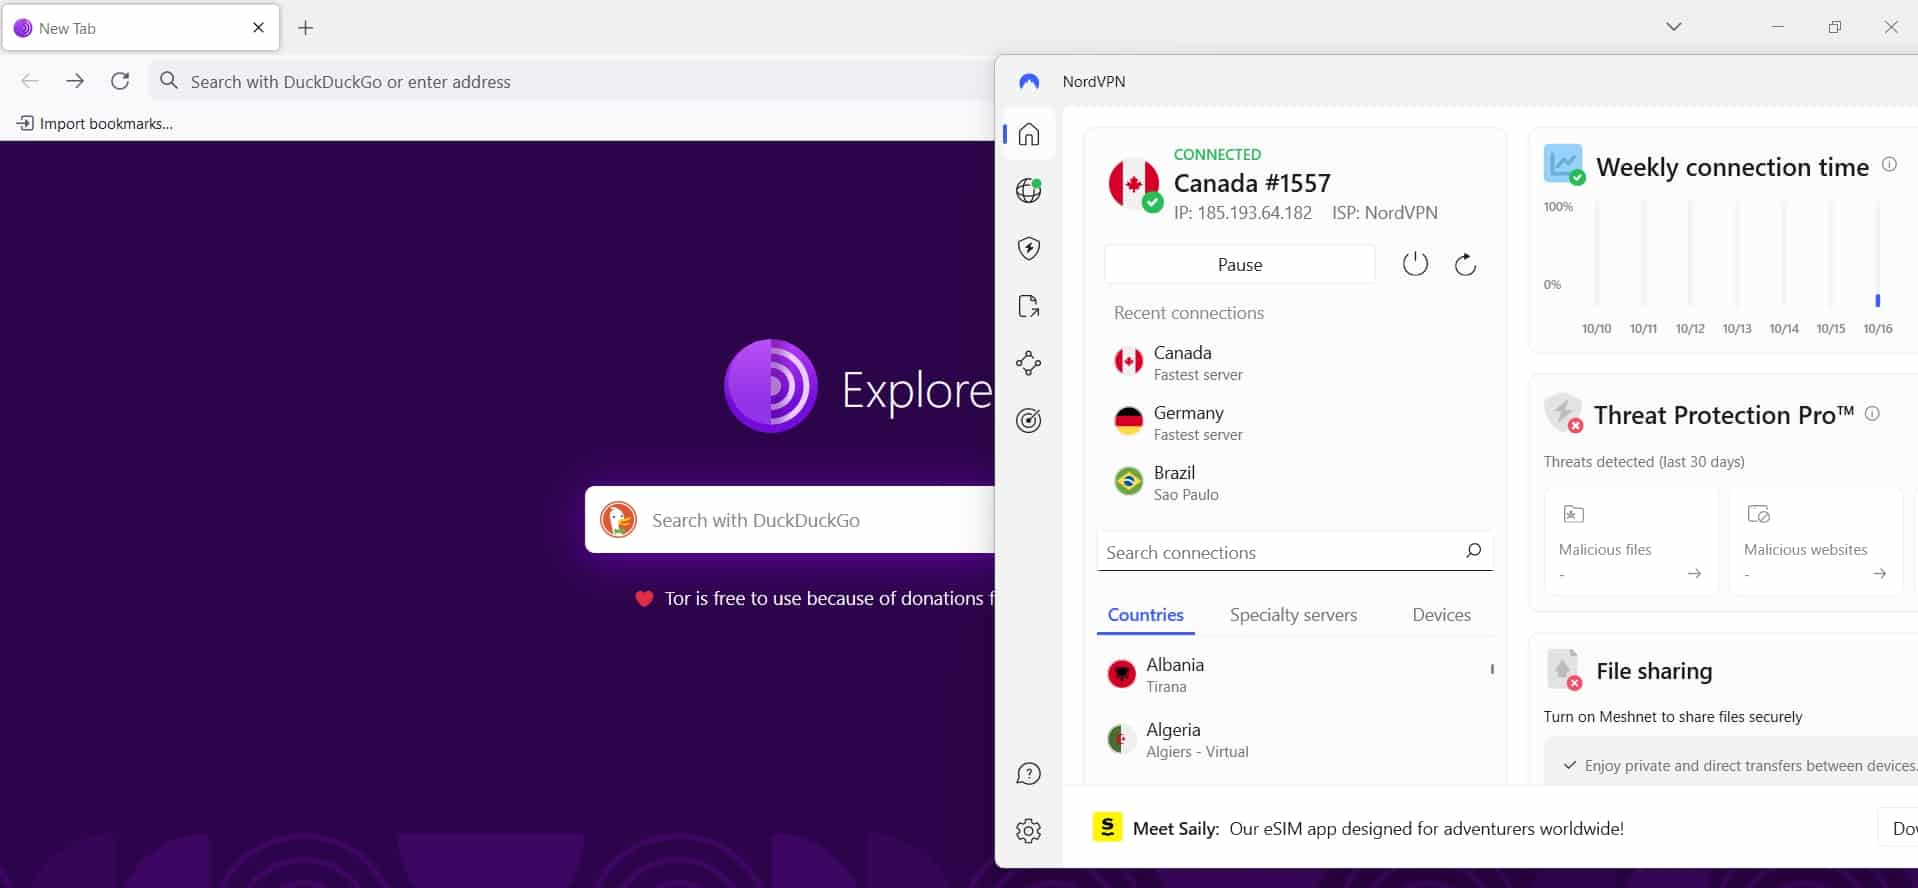This screenshot has height=888, width=1918.
Task: Click the ISP: NordVPN text
Action: point(1385,213)
